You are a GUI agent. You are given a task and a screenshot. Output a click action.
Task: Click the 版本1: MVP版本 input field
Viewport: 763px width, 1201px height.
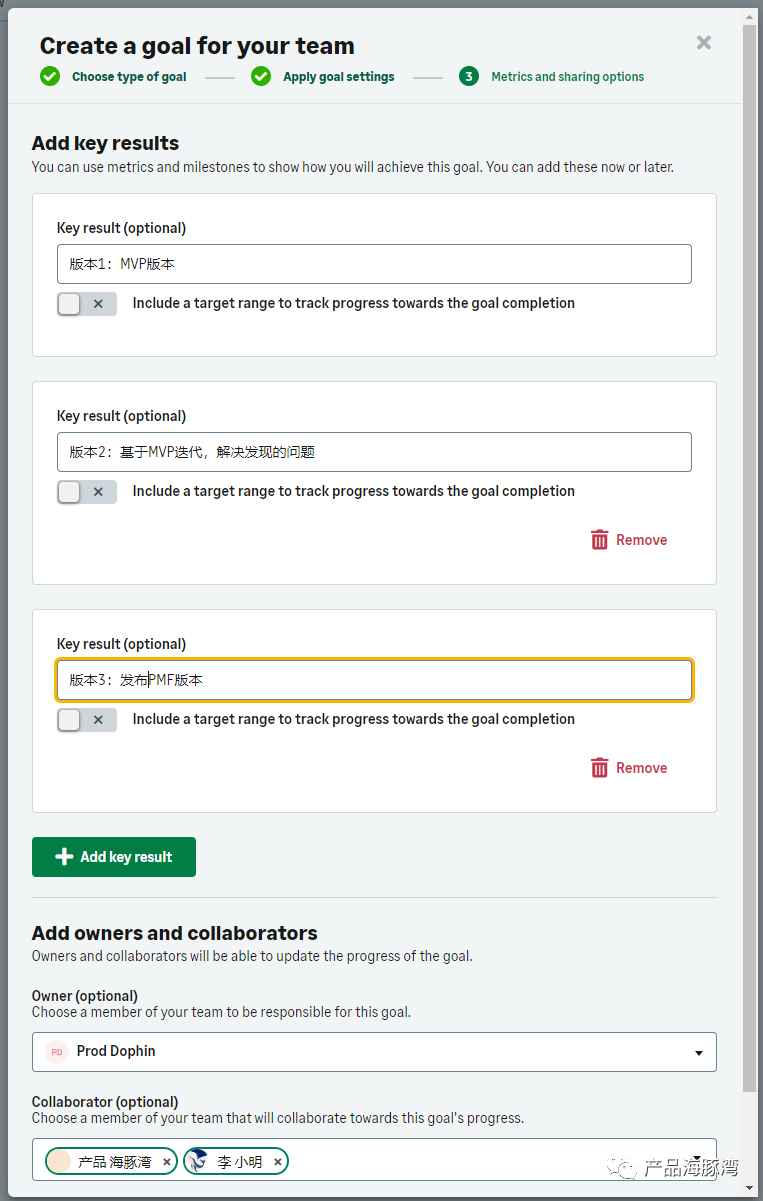[374, 264]
